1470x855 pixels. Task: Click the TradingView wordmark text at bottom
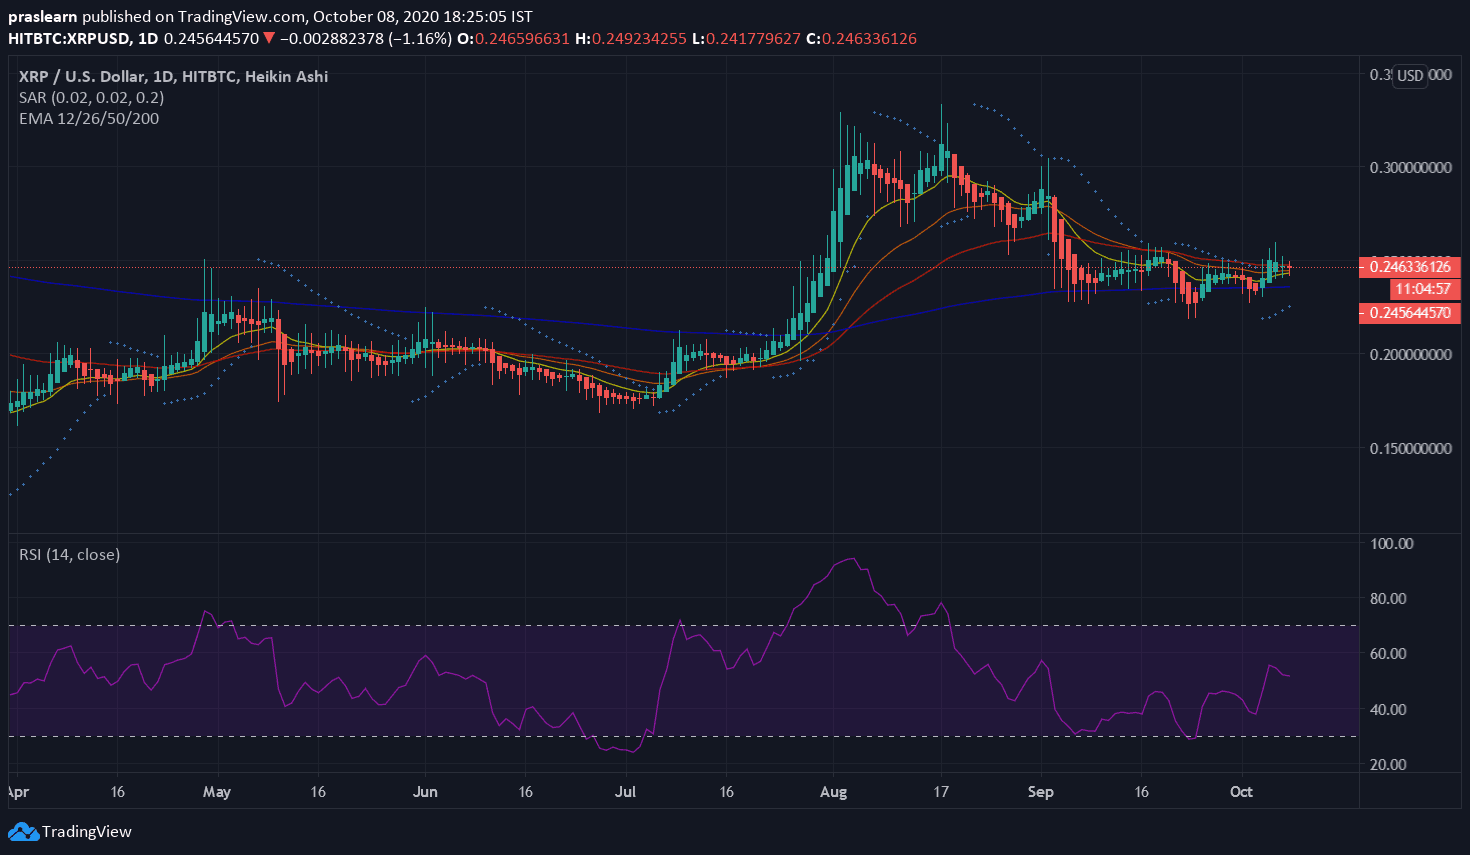(x=87, y=831)
